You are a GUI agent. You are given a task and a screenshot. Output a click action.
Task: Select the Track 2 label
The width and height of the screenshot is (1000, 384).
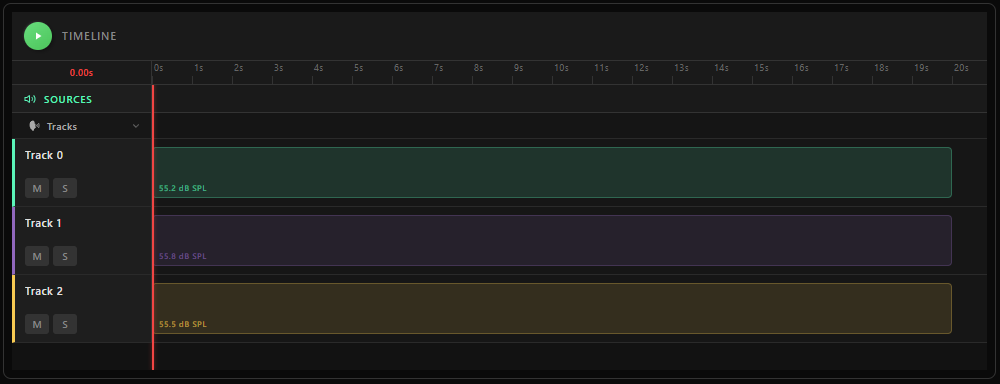(44, 291)
